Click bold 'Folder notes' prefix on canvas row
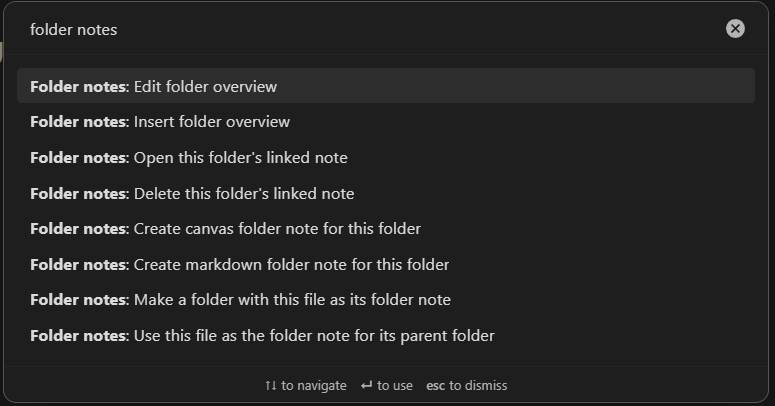This screenshot has height=406, width=775. coord(79,228)
